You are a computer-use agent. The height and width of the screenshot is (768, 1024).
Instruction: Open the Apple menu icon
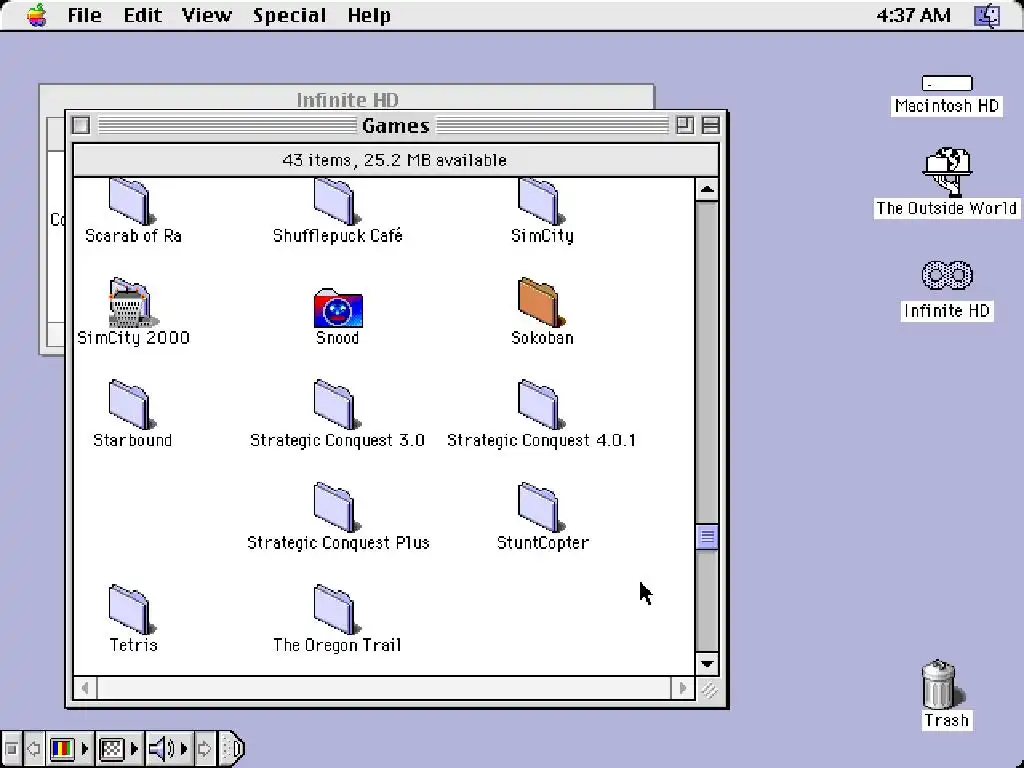[x=37, y=14]
